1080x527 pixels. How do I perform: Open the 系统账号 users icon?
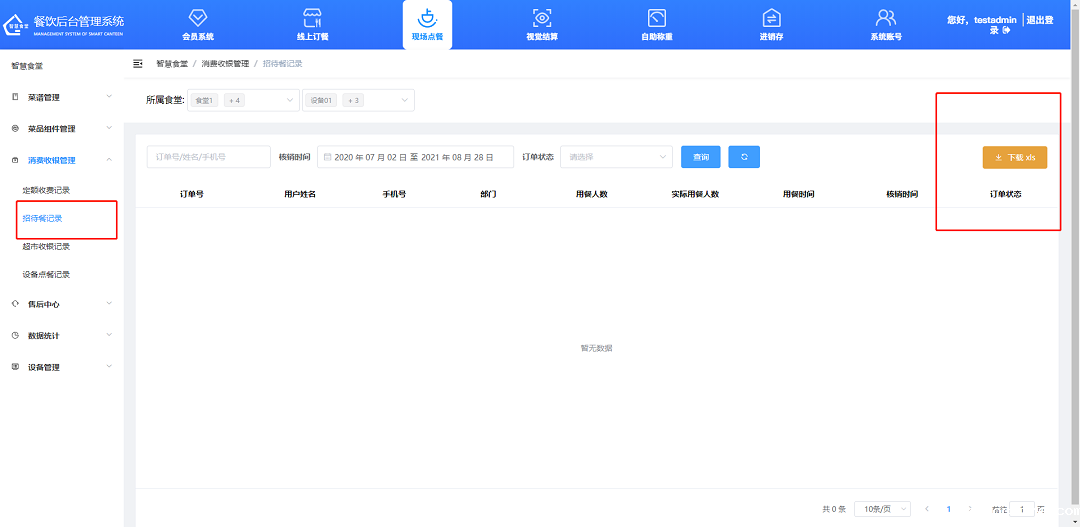[885, 19]
